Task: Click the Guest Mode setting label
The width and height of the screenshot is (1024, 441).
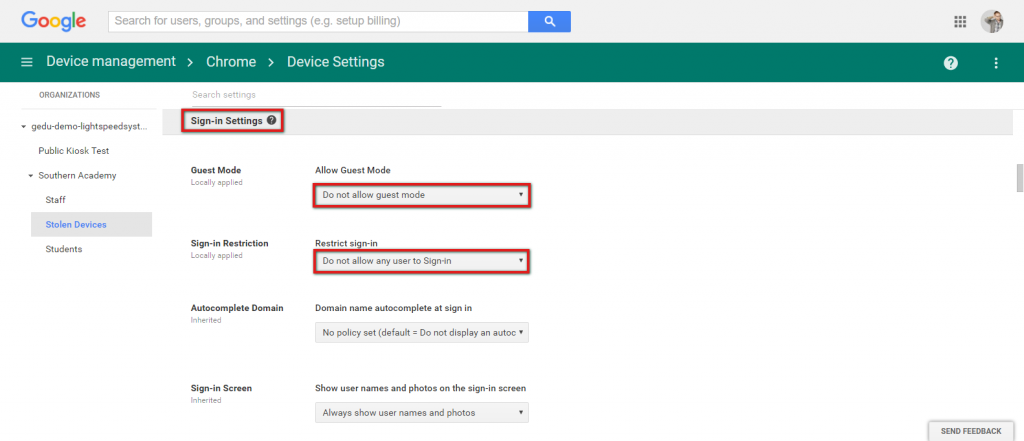Action: click(x=216, y=170)
